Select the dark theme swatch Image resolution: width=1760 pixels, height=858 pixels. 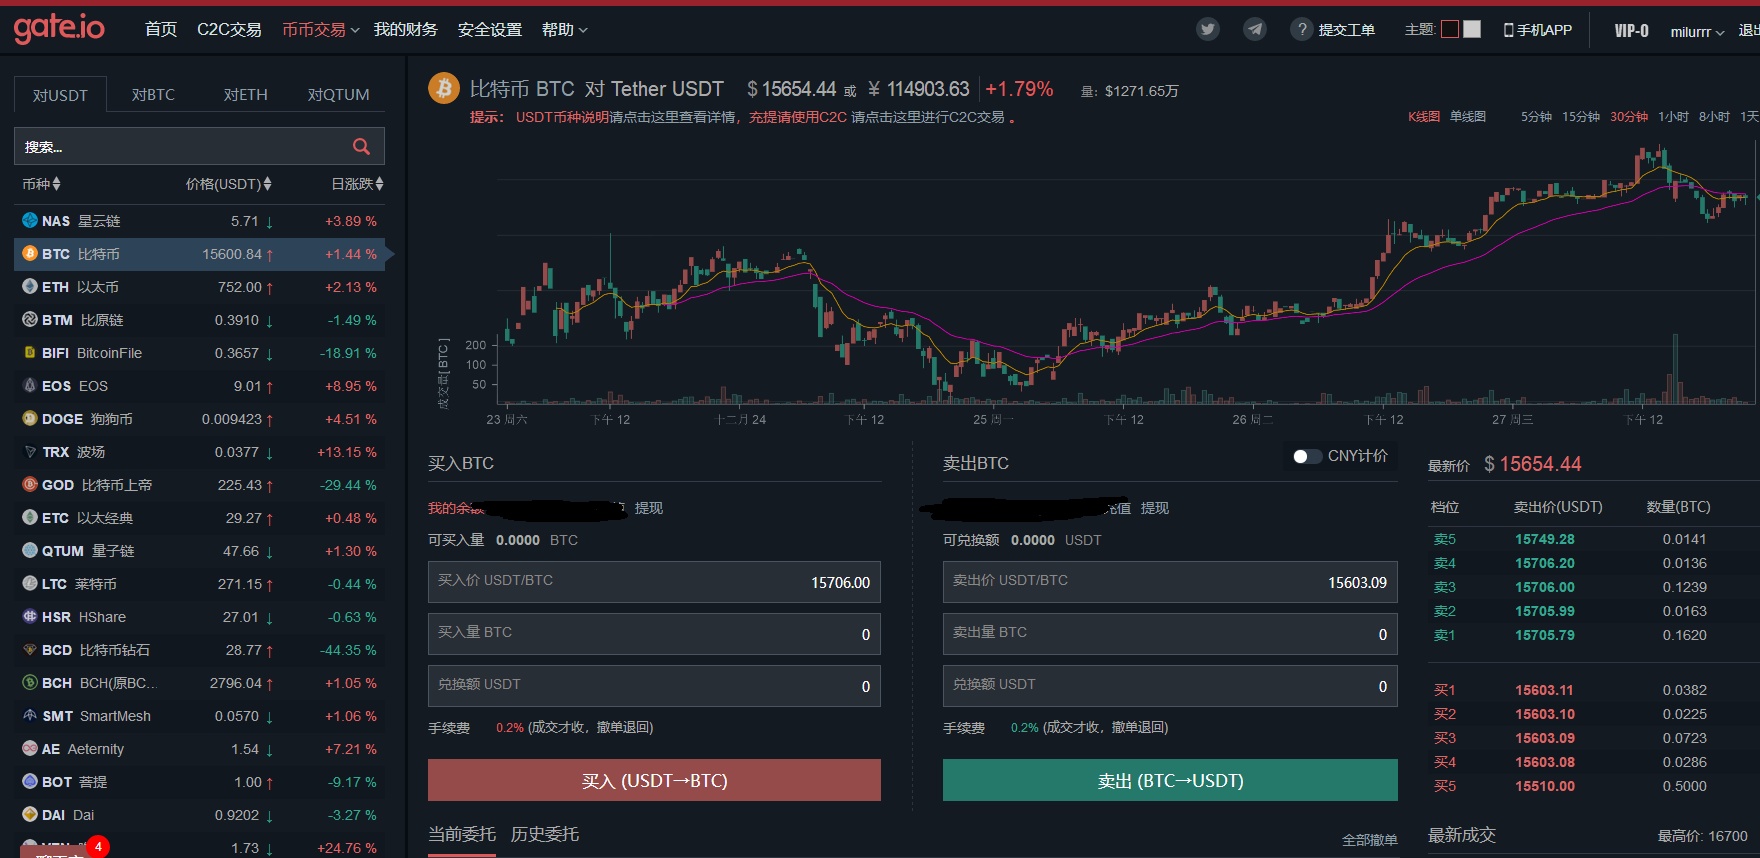click(1450, 29)
